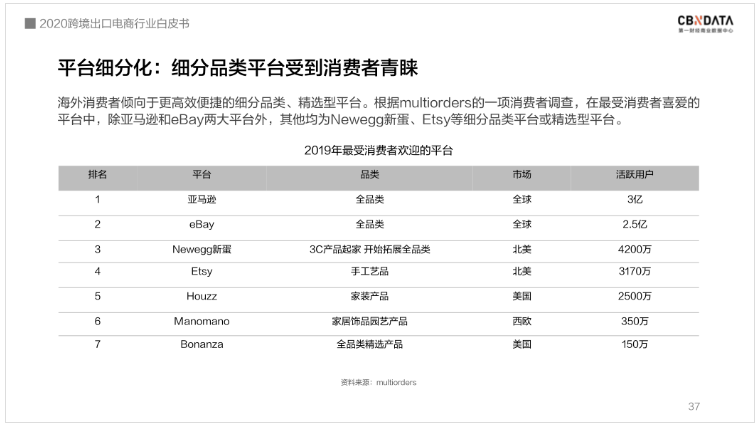Select the Manomano platform cell
Image resolution: width=755 pixels, height=425 pixels.
201,321
